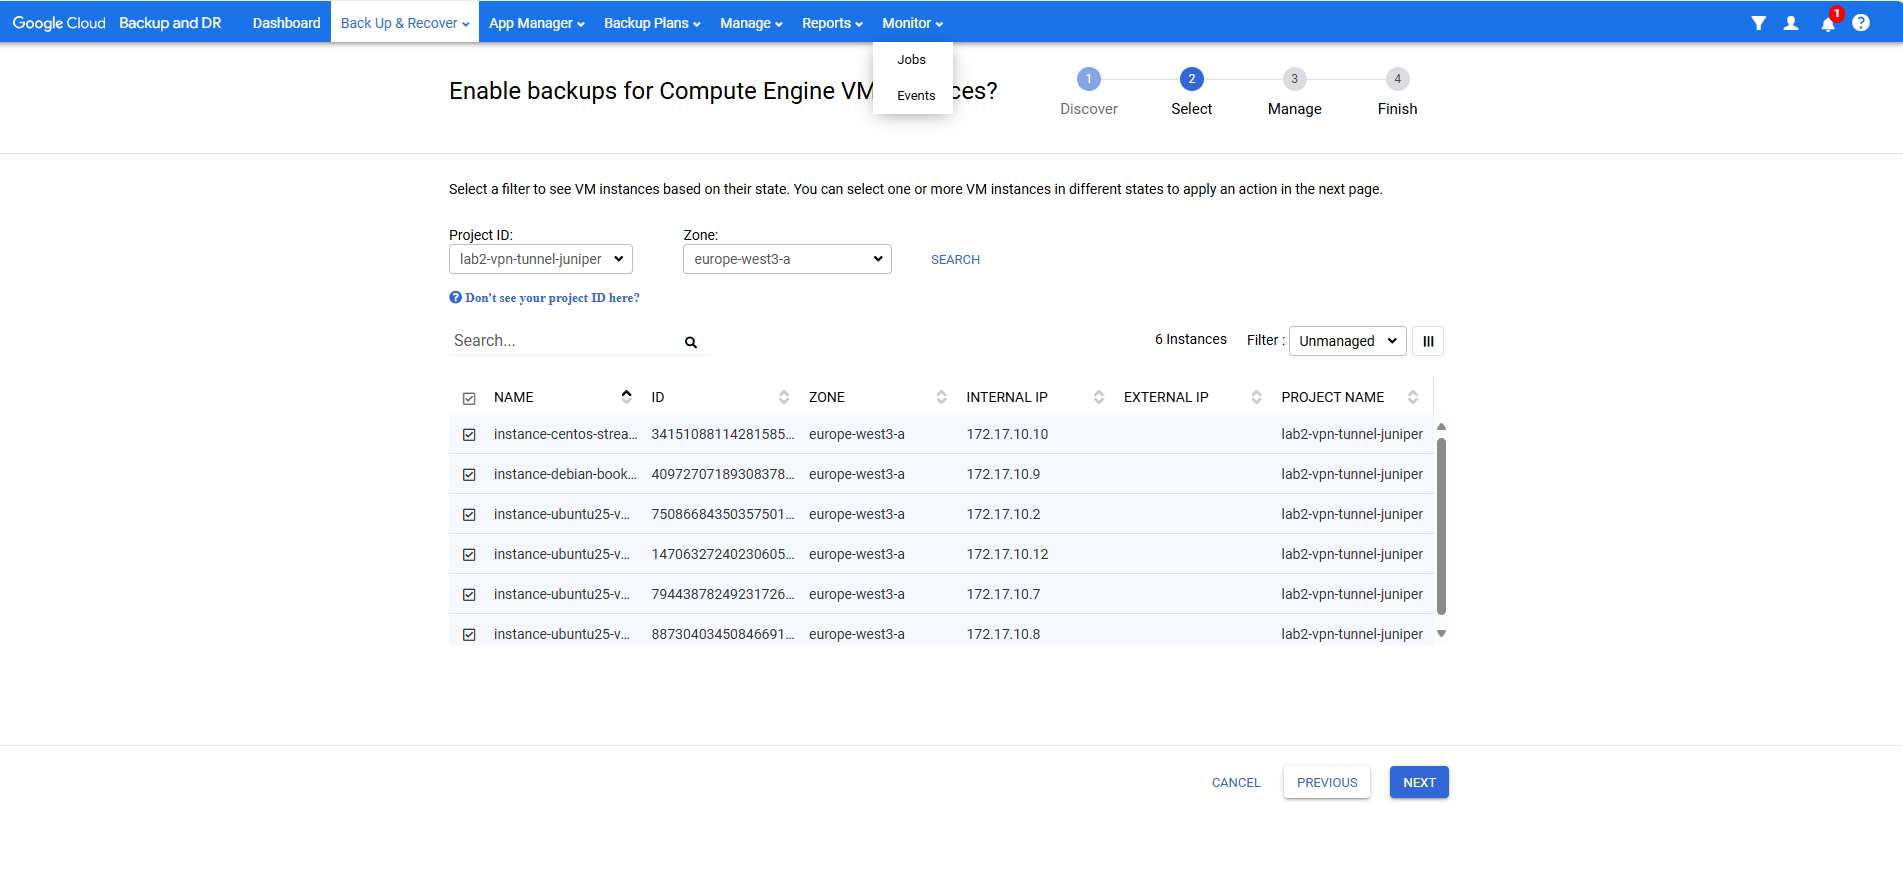The image size is (1903, 896).
Task: Click the filter funnel icon in header
Action: coord(1758,23)
